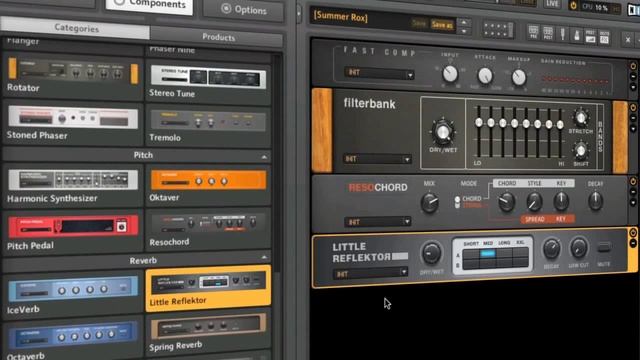Click the Resochord Mix knob
The width and height of the screenshot is (640, 360).
pos(429,202)
